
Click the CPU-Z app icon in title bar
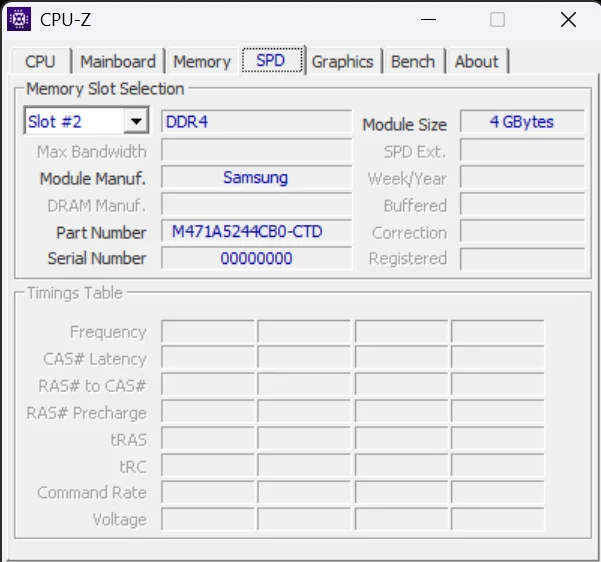tap(19, 19)
